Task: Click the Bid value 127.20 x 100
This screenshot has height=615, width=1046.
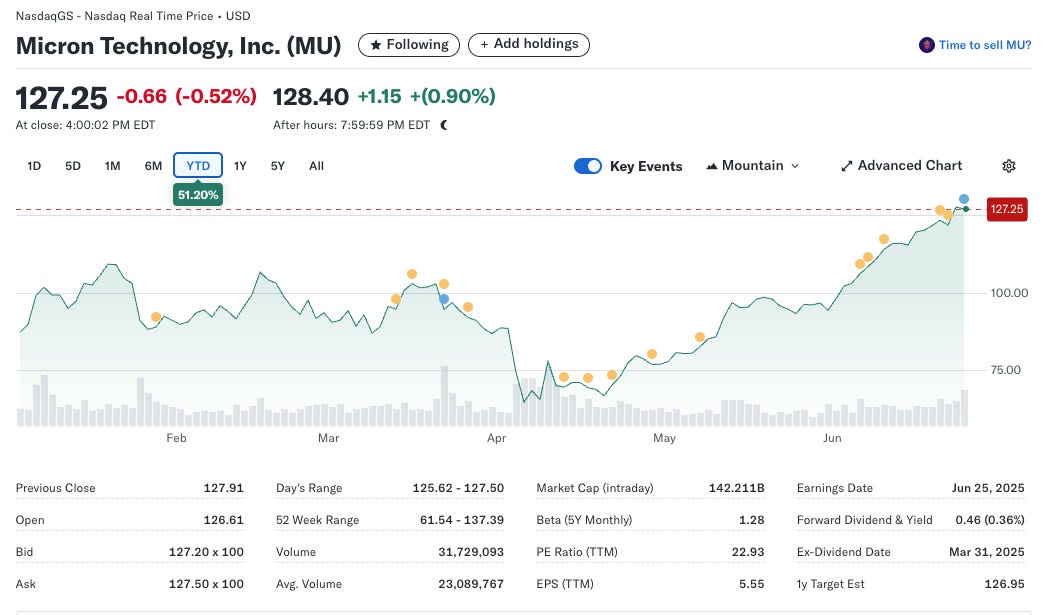Action: 206,552
